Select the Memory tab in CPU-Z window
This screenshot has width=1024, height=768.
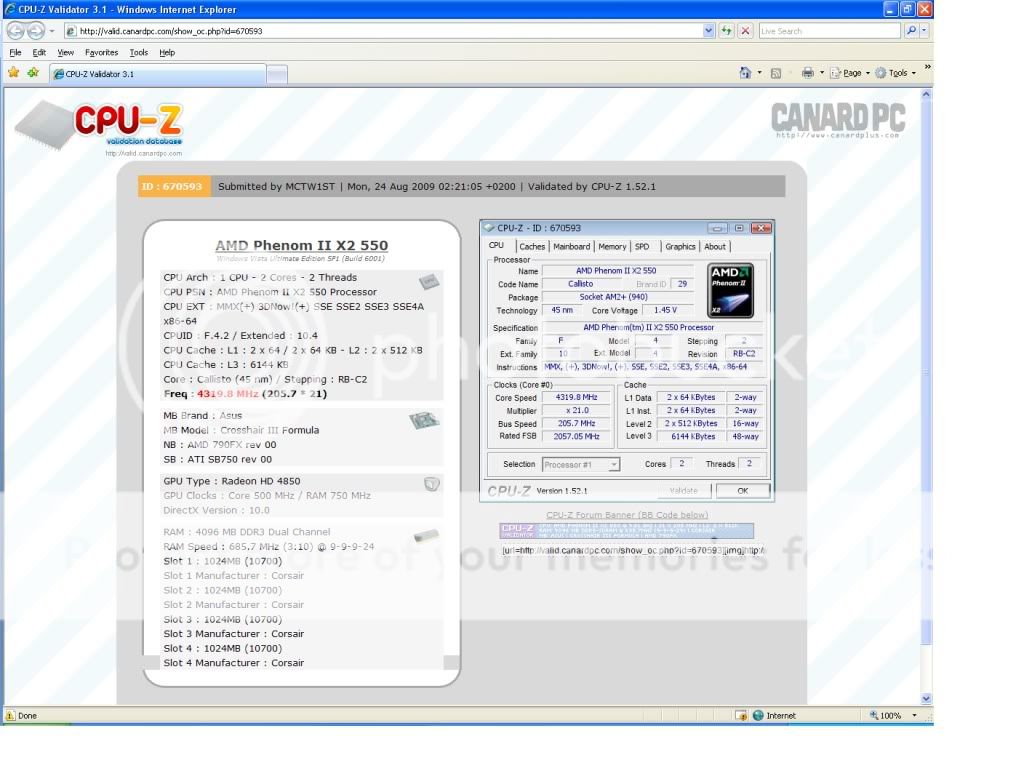tap(612, 247)
